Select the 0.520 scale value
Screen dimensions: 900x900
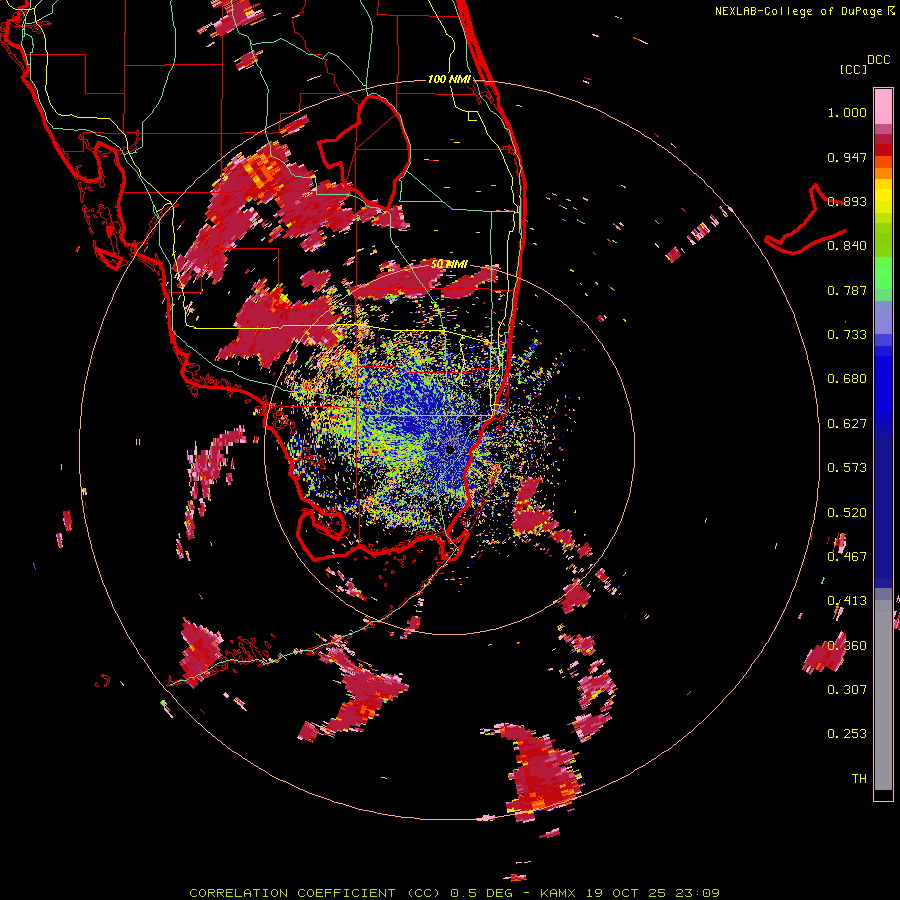(847, 513)
